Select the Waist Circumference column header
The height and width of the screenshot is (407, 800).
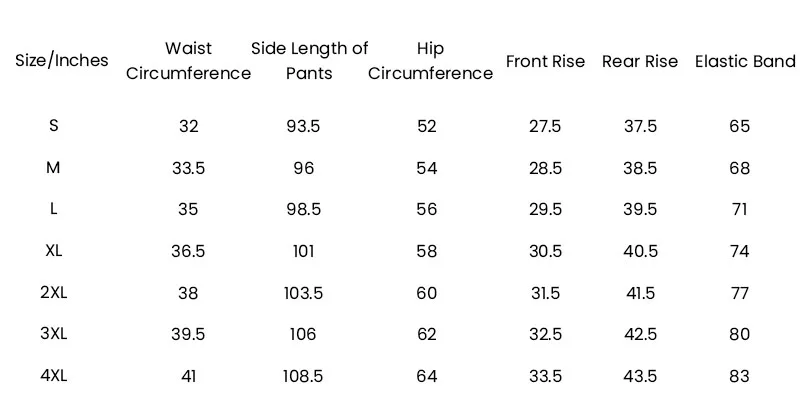(188, 61)
